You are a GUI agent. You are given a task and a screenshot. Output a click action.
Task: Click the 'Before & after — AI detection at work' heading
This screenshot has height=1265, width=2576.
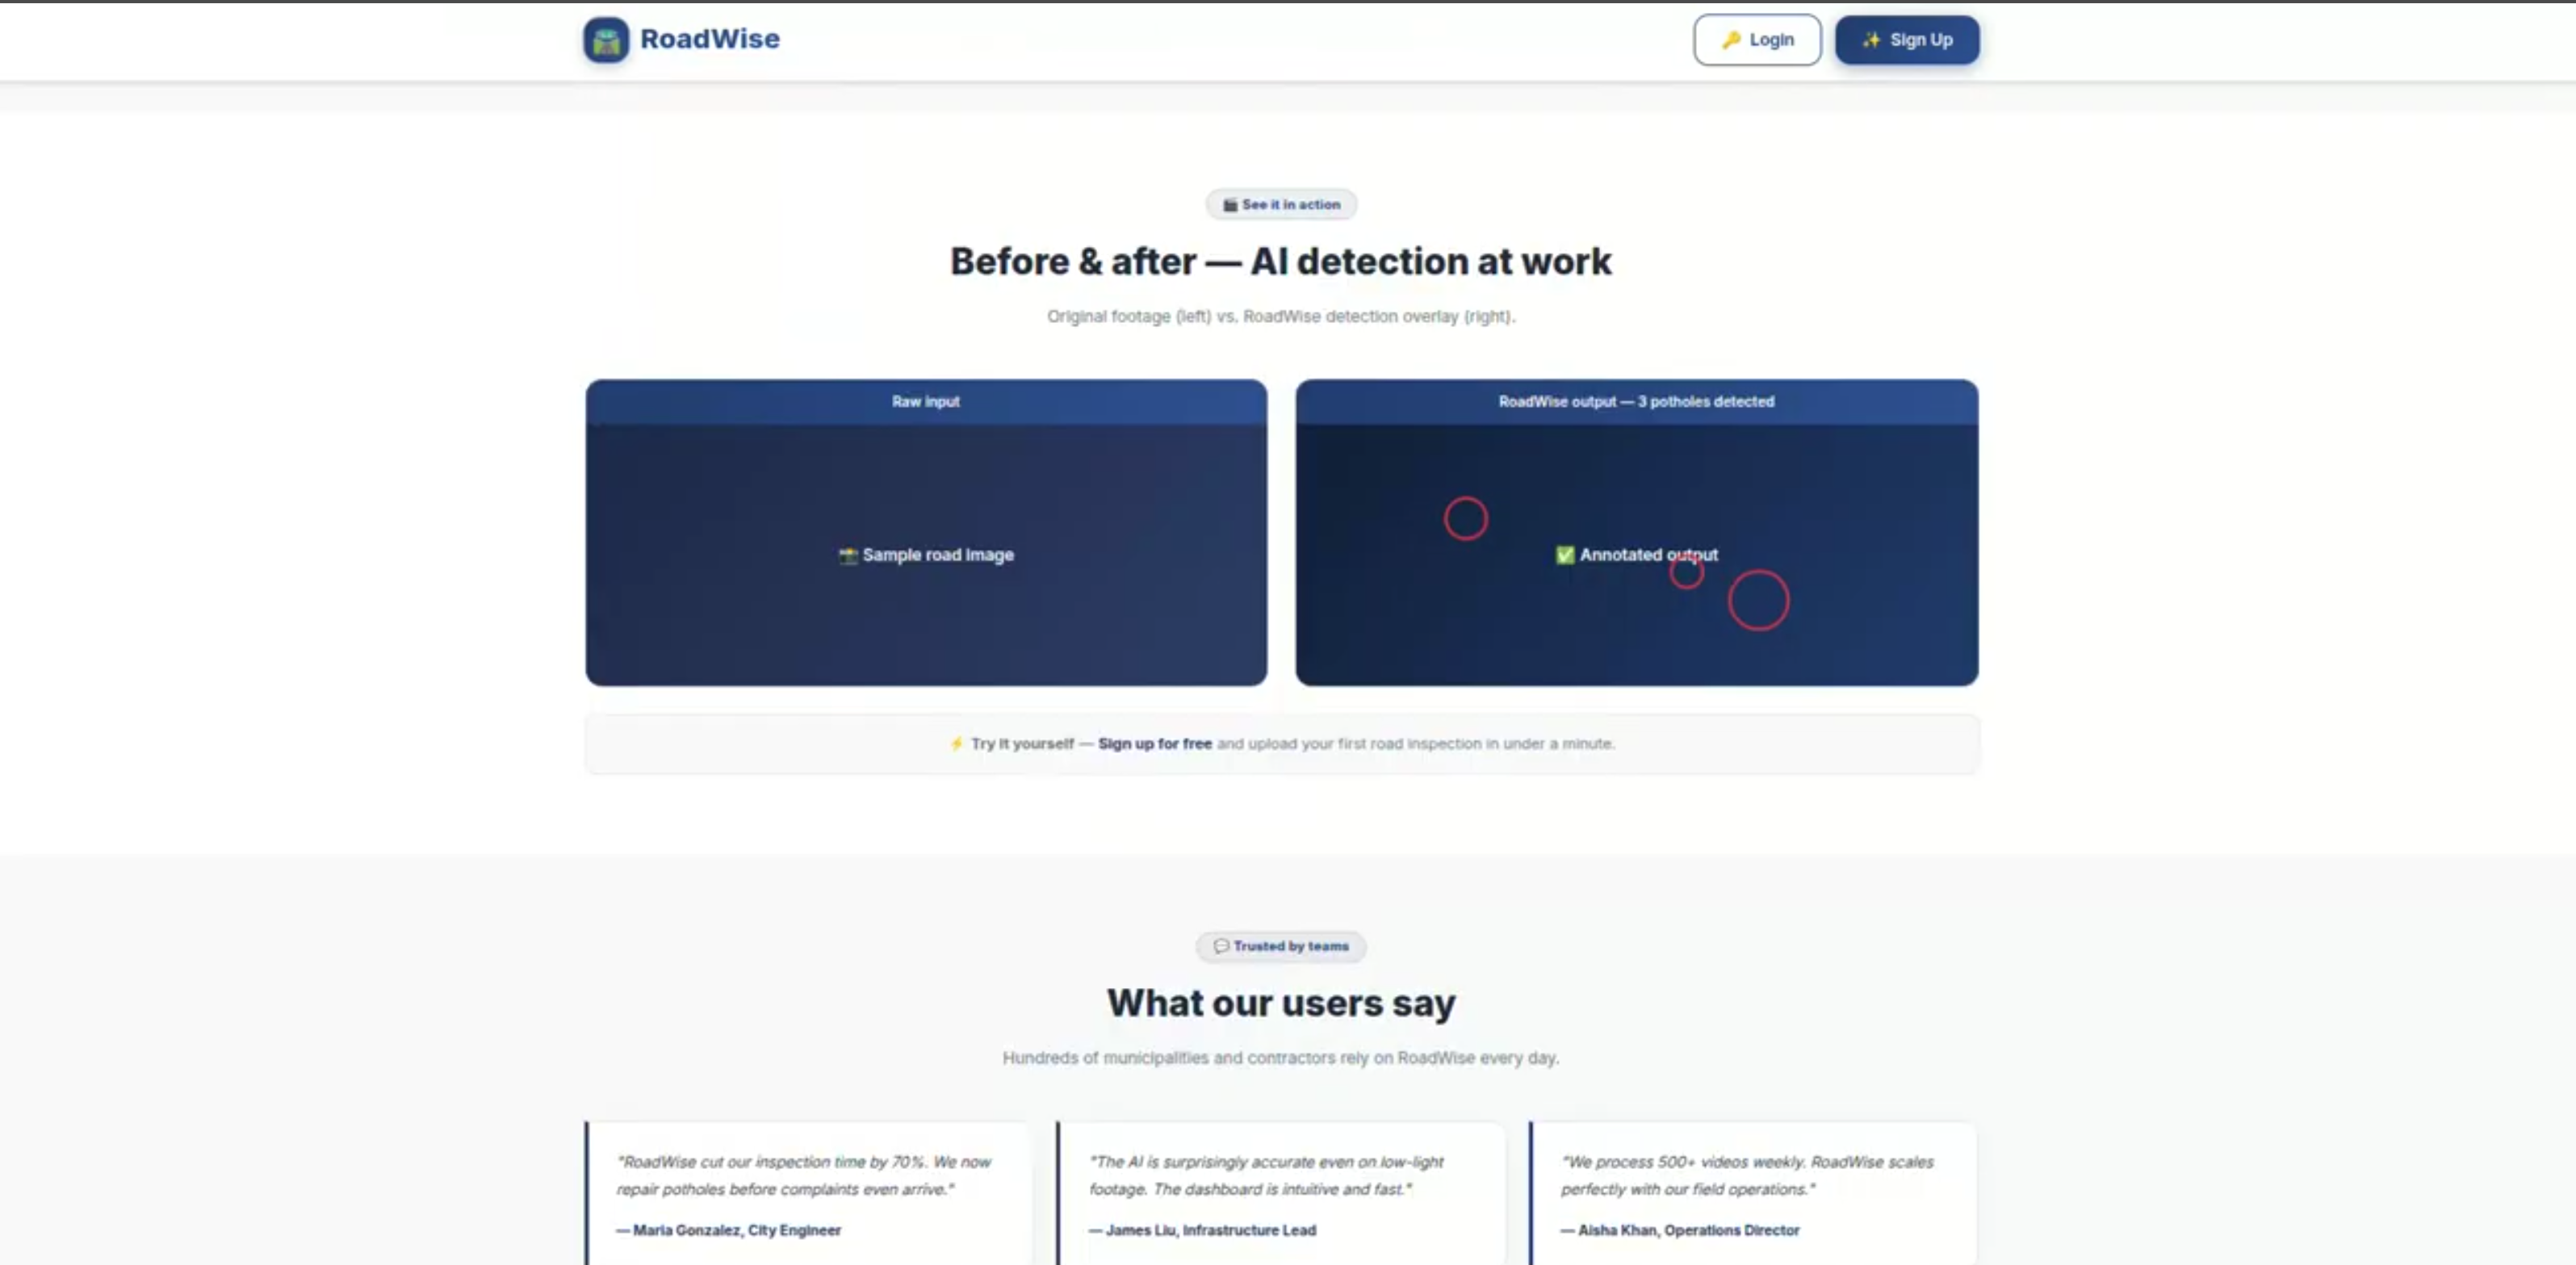pos(1281,261)
